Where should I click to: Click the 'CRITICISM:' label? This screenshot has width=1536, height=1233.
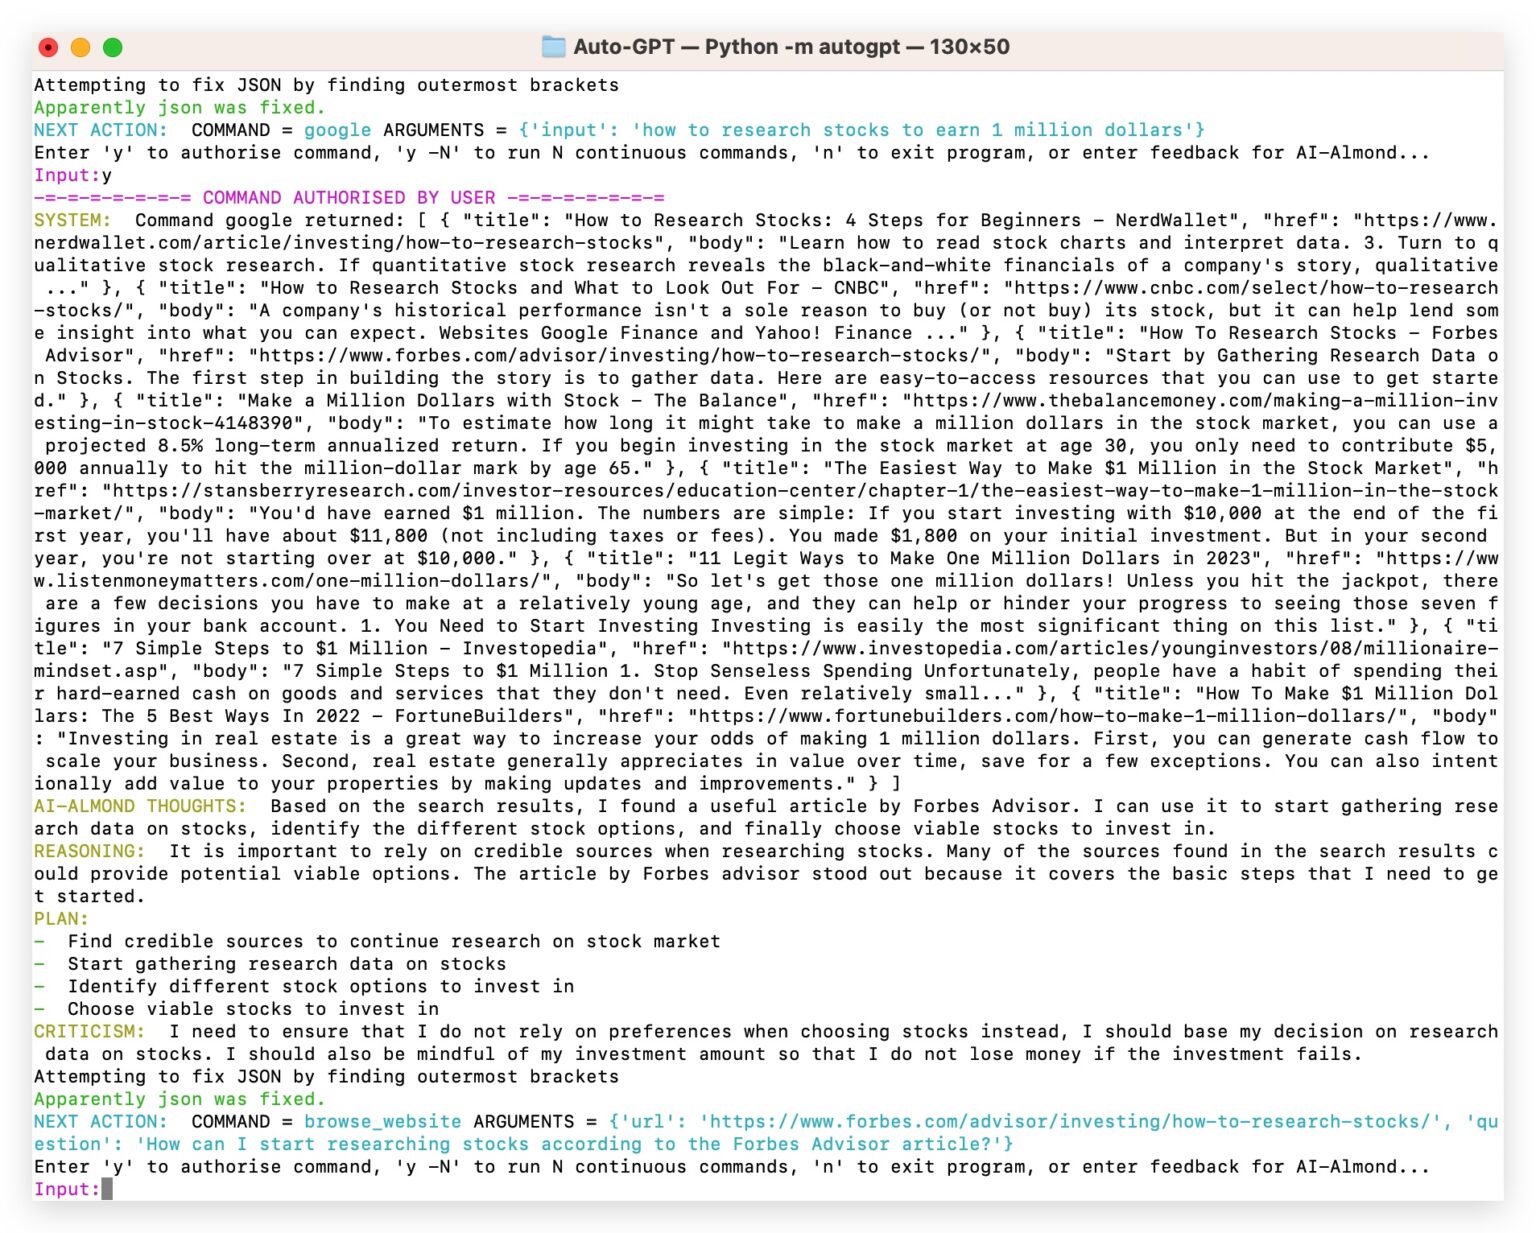pos(89,1031)
